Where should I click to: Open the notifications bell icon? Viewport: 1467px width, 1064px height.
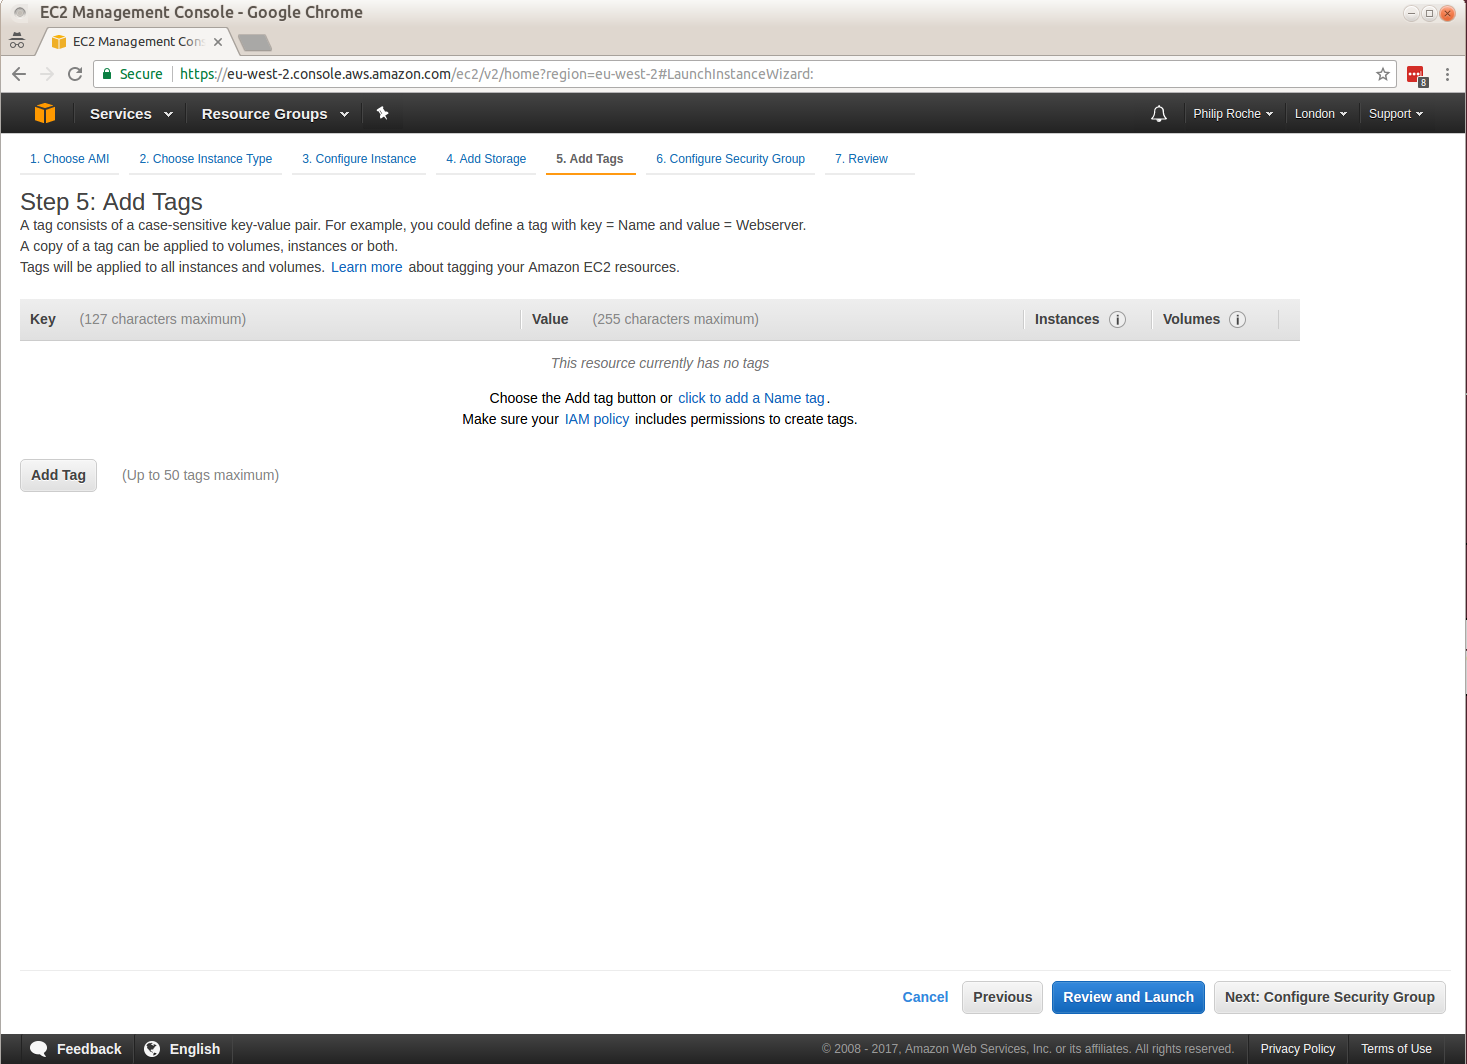point(1159,114)
